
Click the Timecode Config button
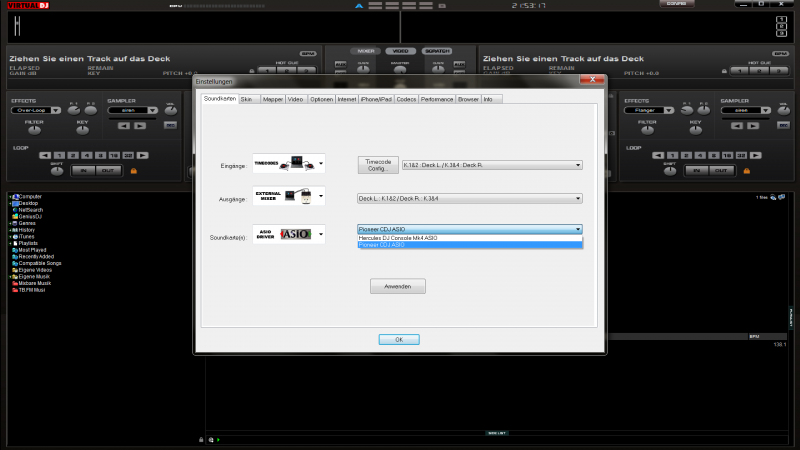(x=378, y=165)
